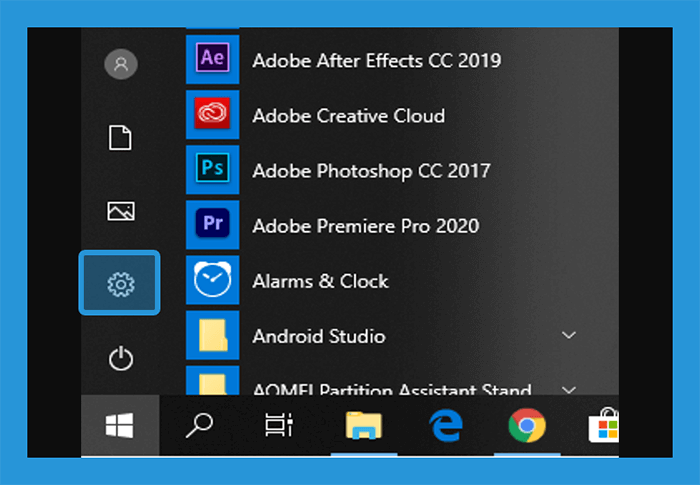
Task: Select Adobe Photoshop CC 2017 entry
Action: coord(371,171)
